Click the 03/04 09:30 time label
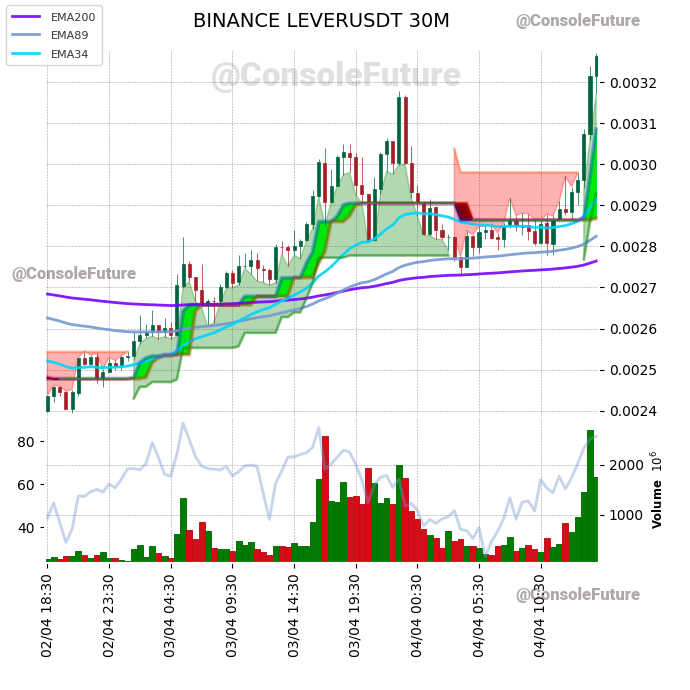Image resolution: width=690 pixels, height=690 pixels. (x=231, y=616)
